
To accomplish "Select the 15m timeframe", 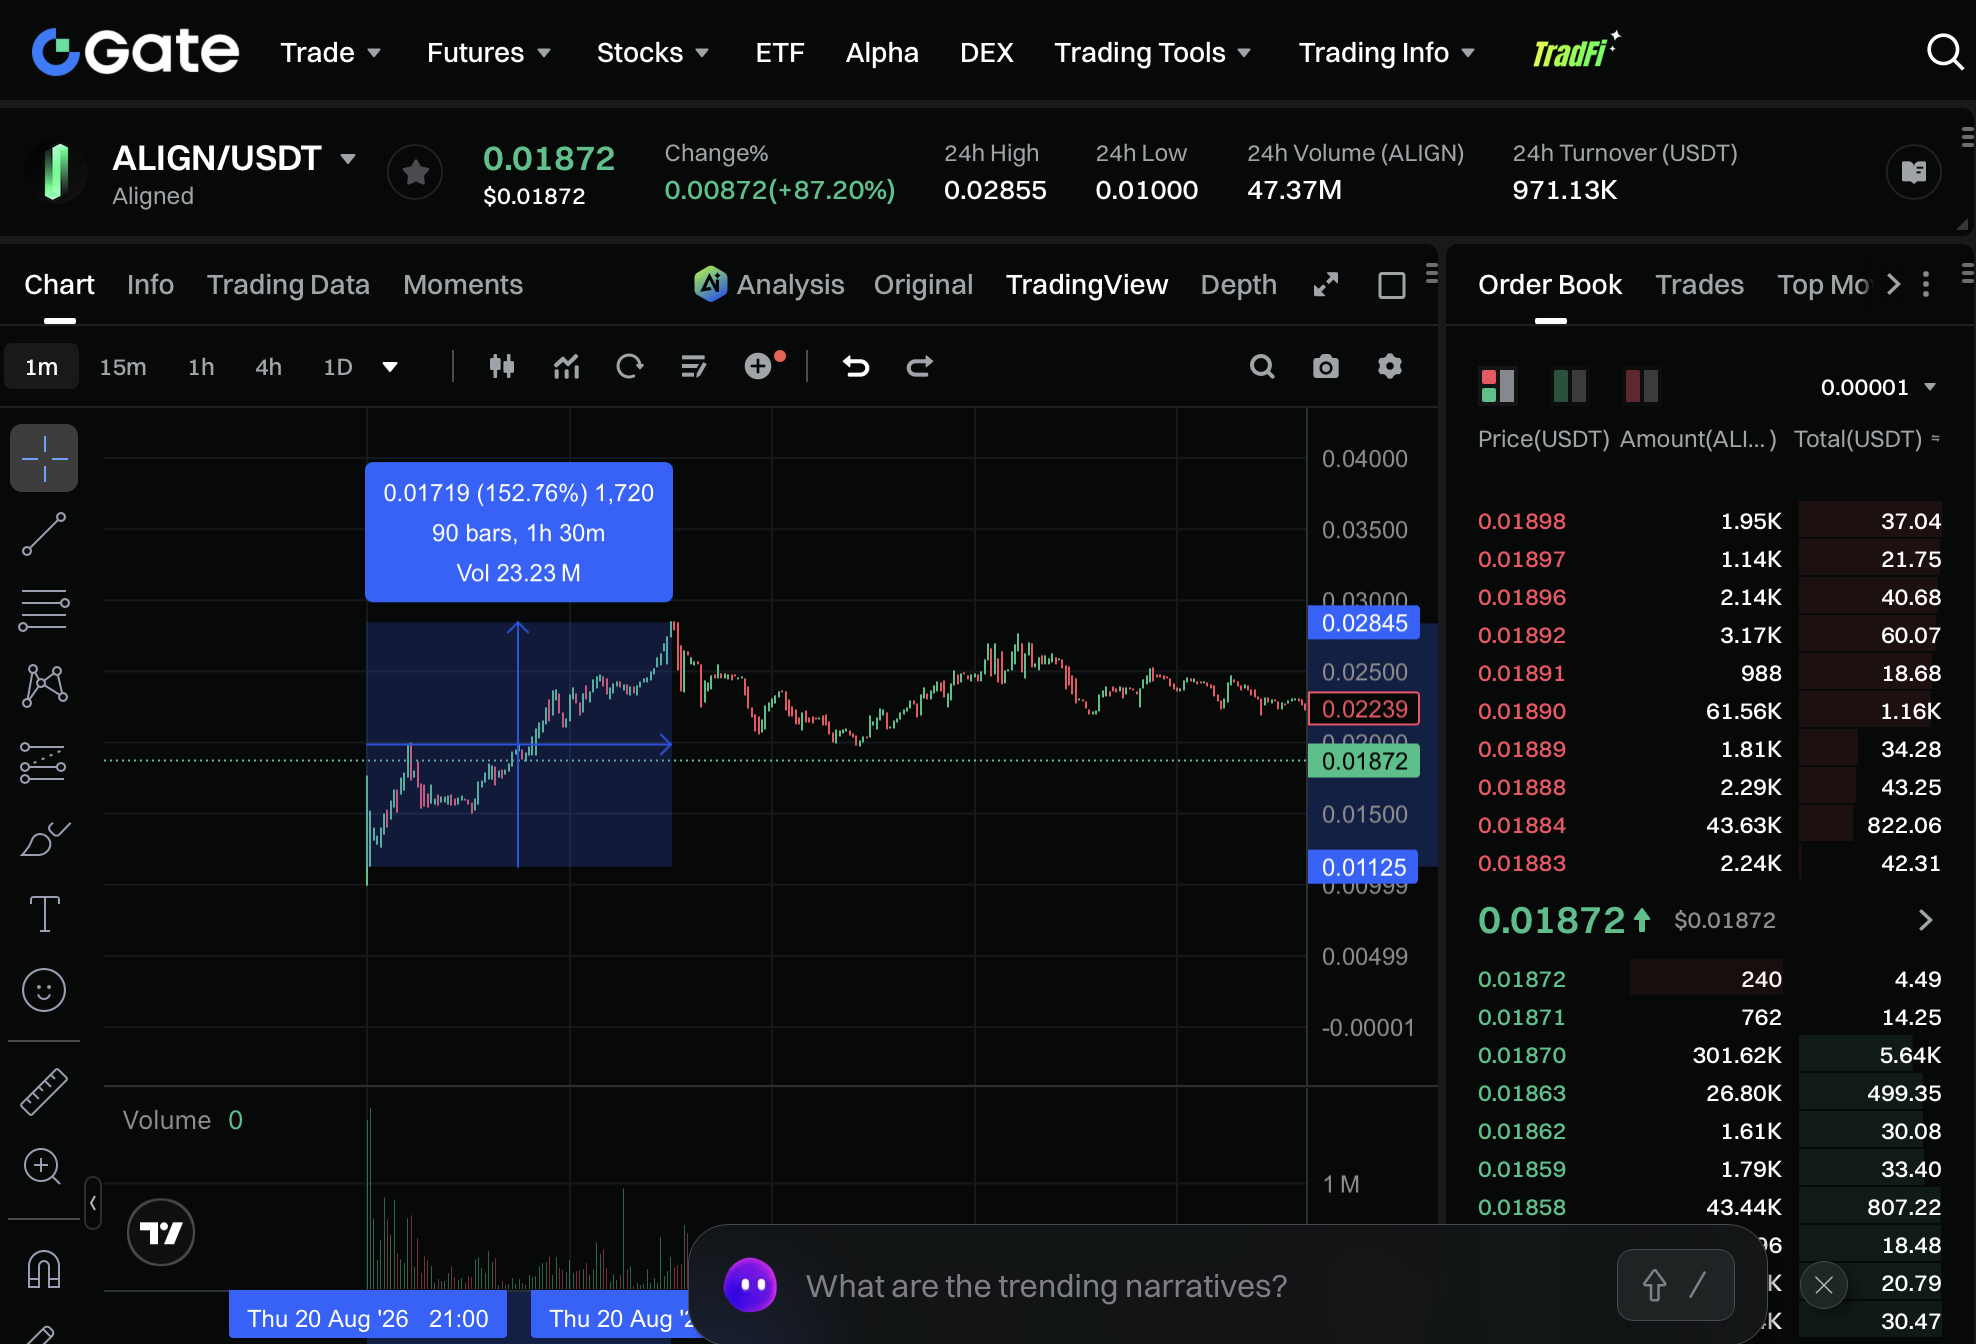I will pyautogui.click(x=123, y=367).
